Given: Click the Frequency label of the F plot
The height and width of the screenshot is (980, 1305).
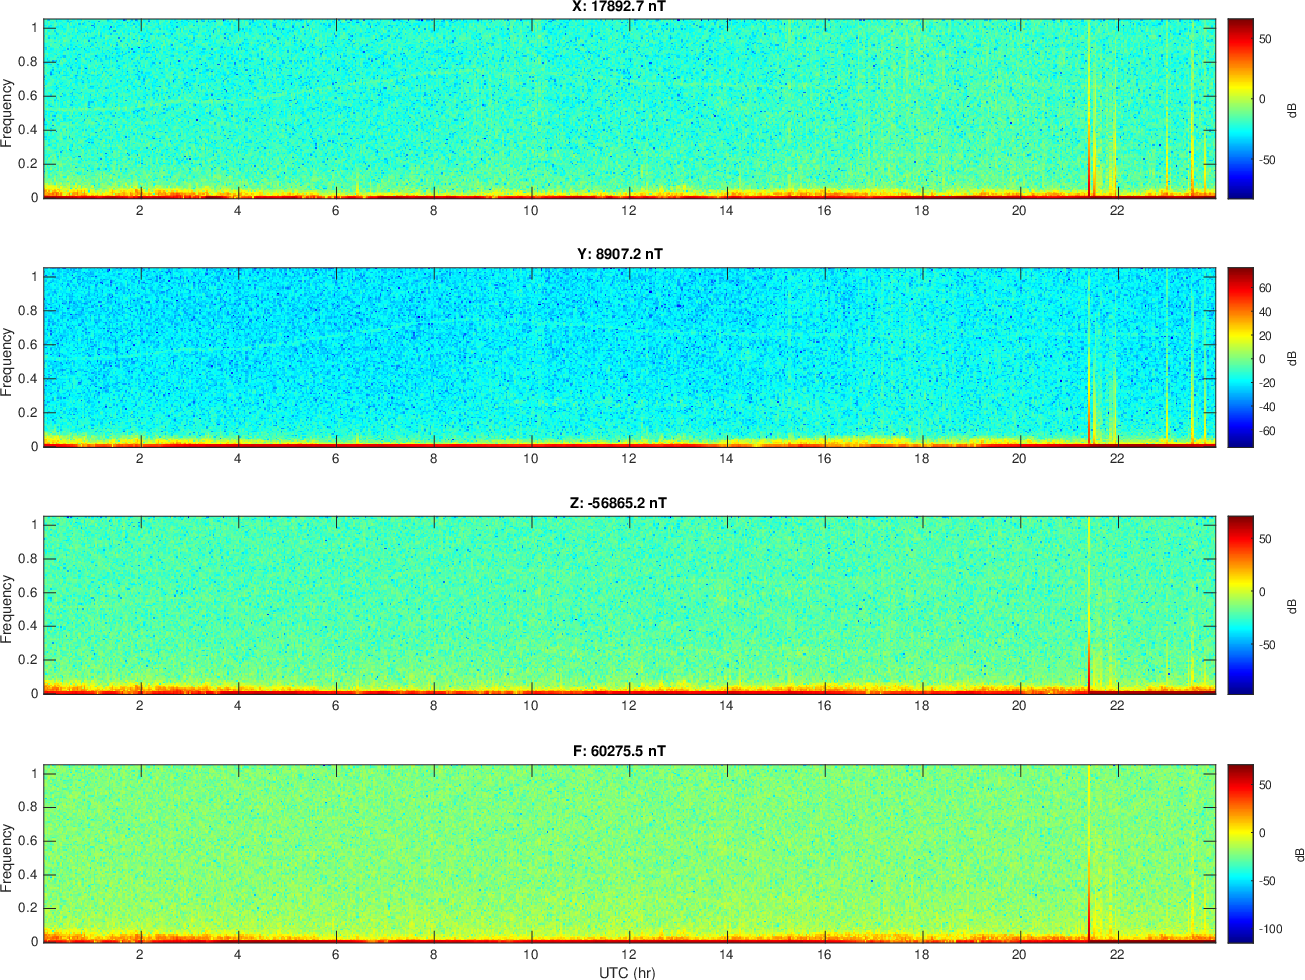Looking at the screenshot, I should [x=8, y=857].
